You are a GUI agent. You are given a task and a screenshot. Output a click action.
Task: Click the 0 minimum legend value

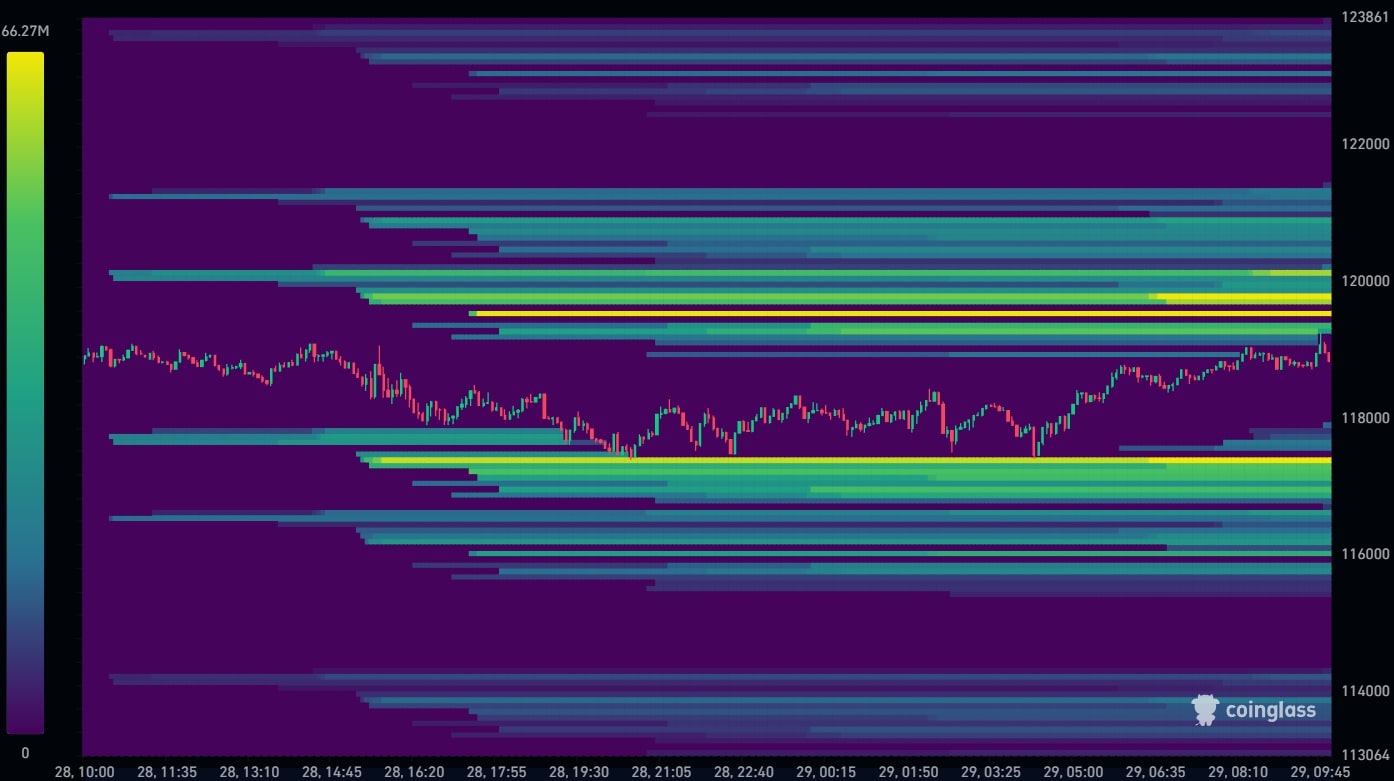coord(25,753)
